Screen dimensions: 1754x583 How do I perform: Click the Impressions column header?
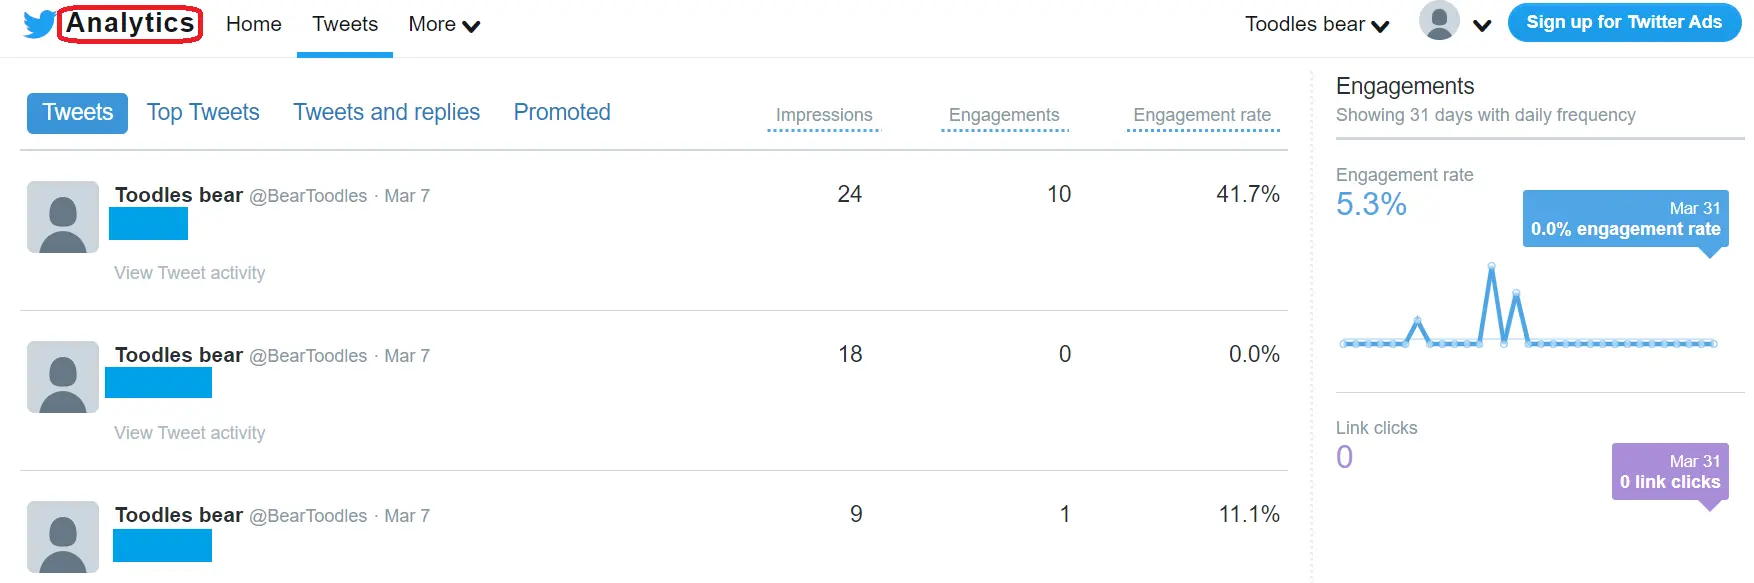[x=824, y=115]
